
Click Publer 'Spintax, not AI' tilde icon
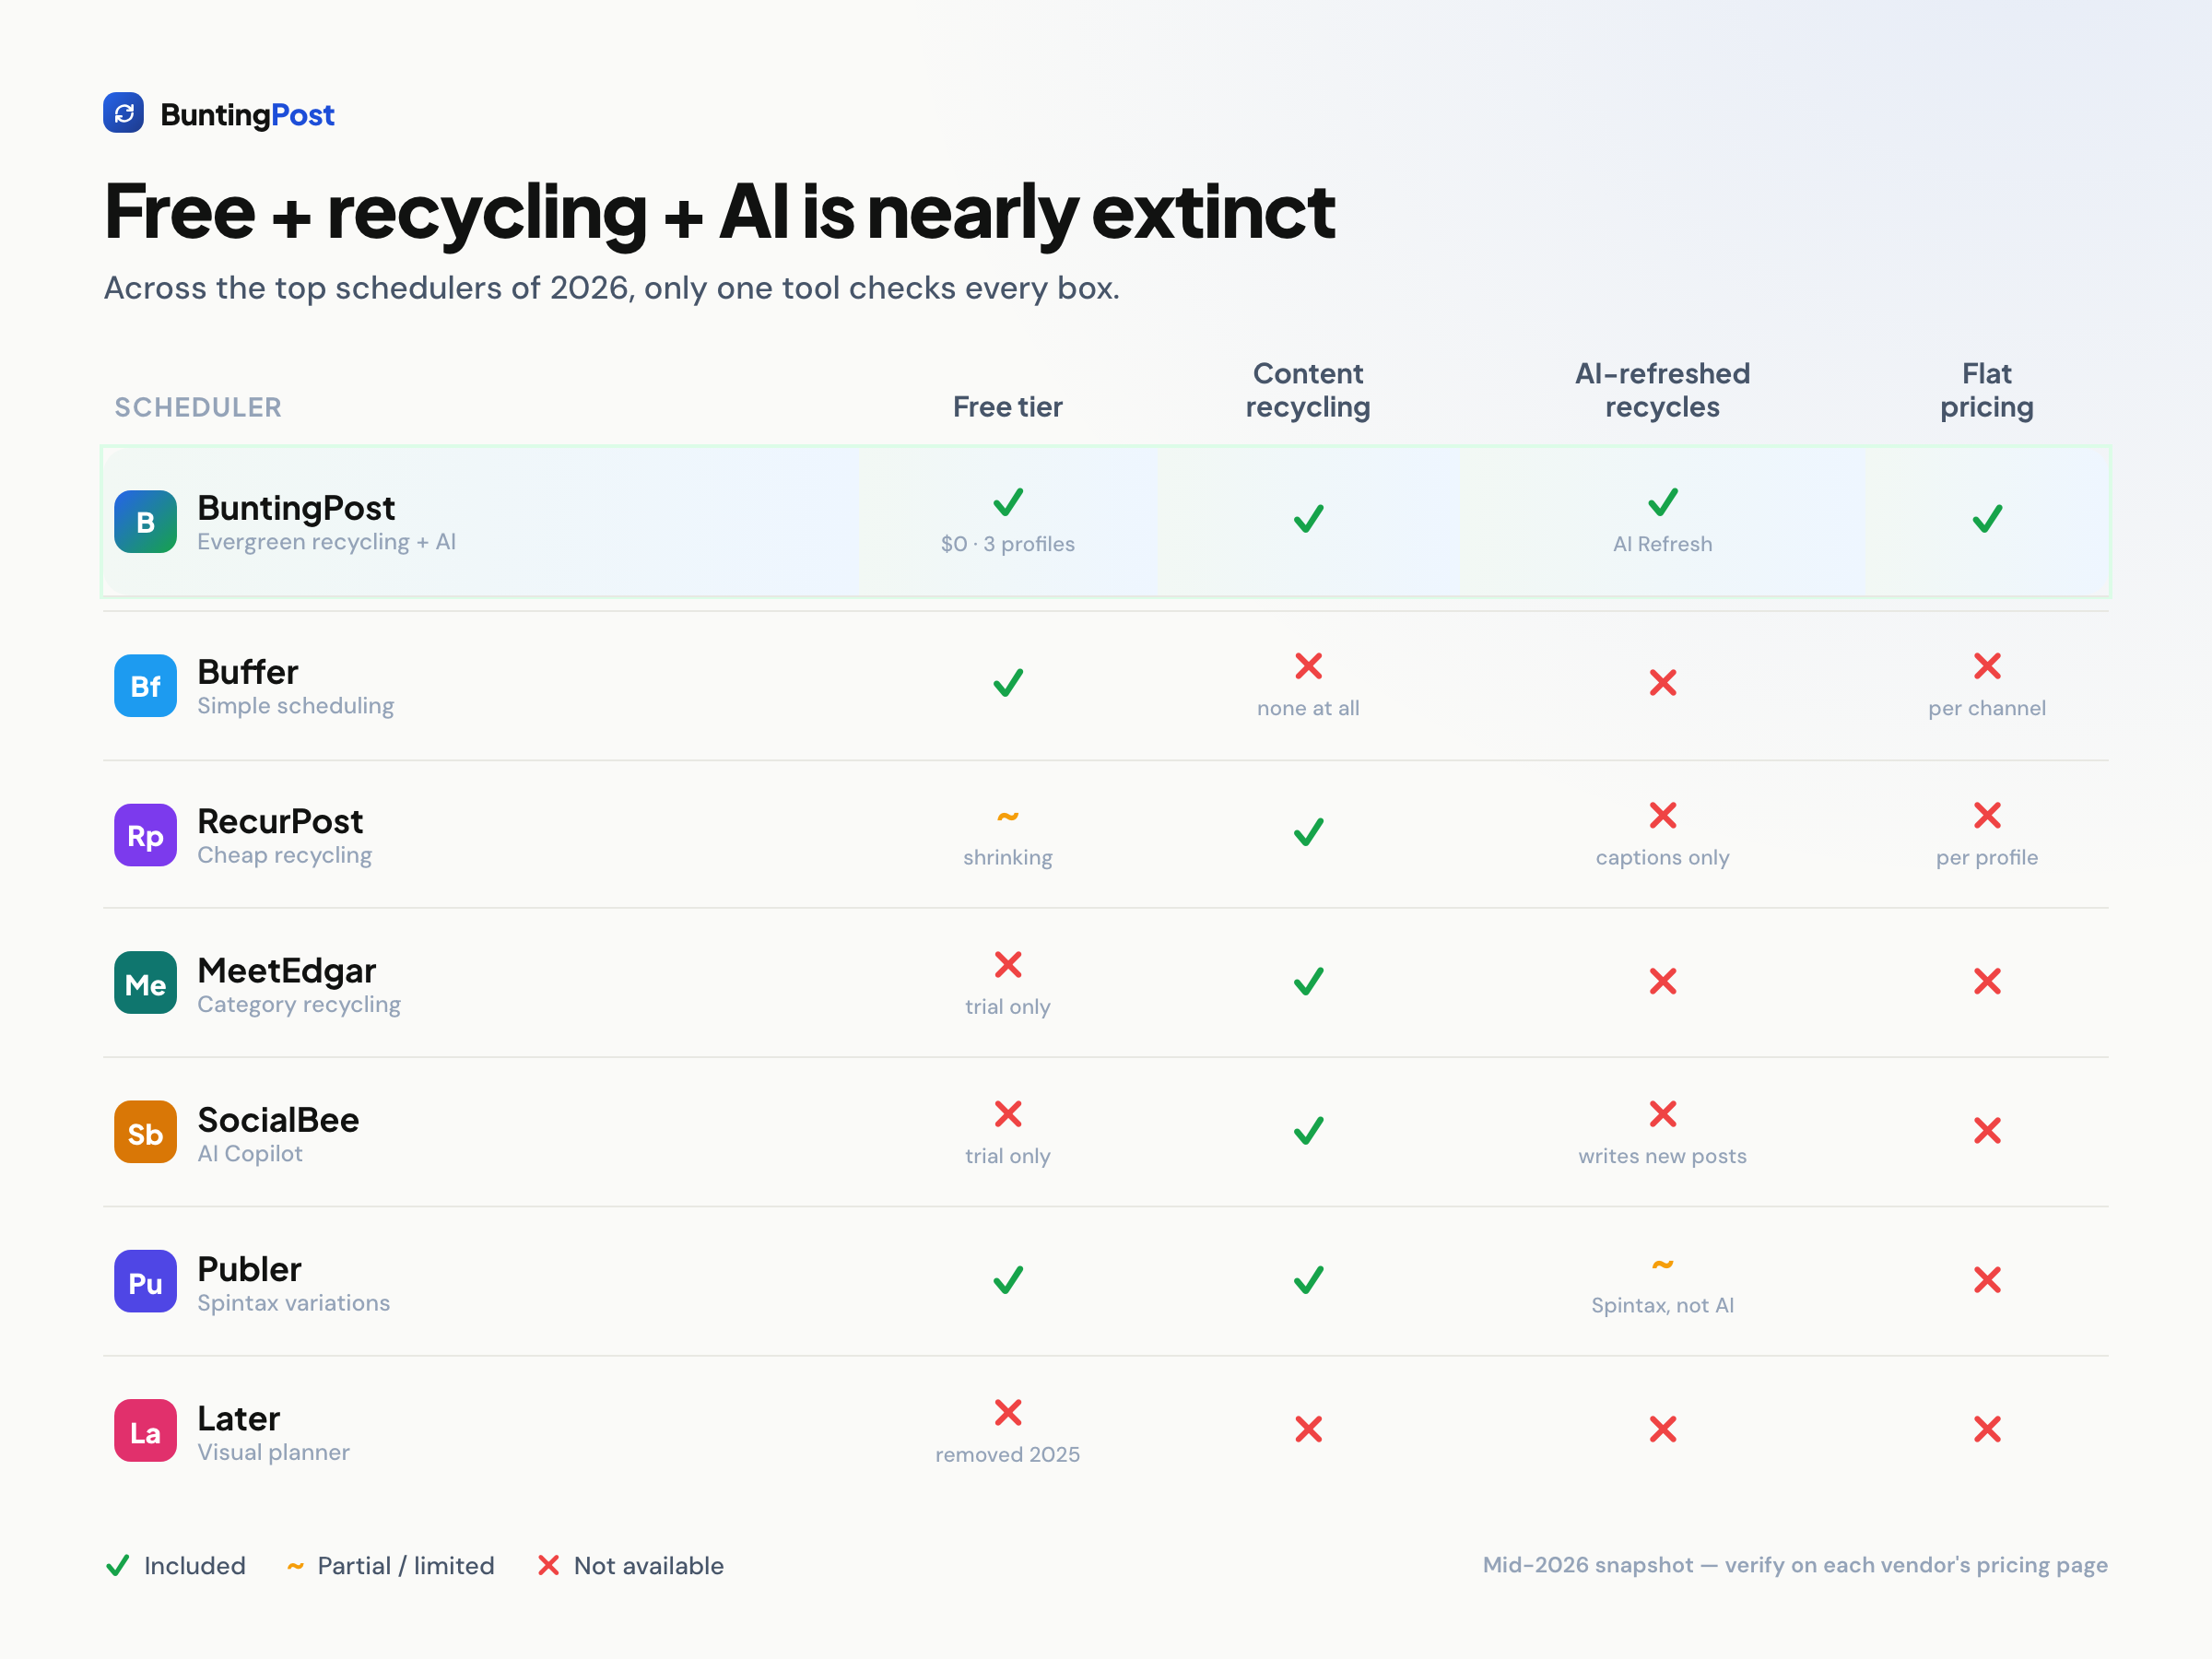[1662, 1265]
